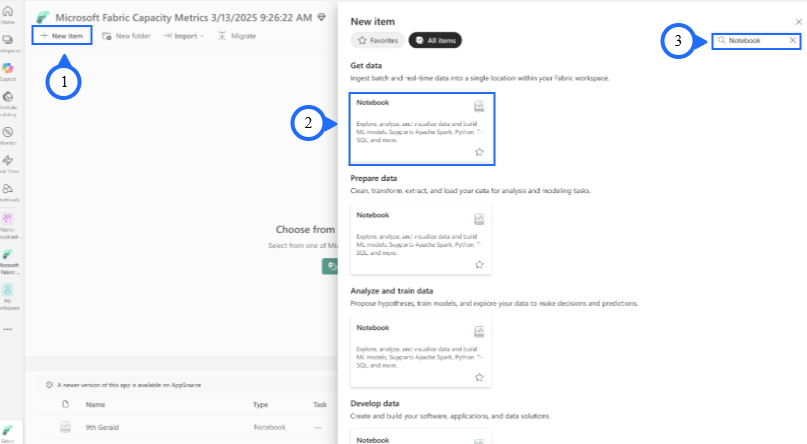Switch to the Favorites filter tab
Screen dimensions: 807x444
coord(377,41)
